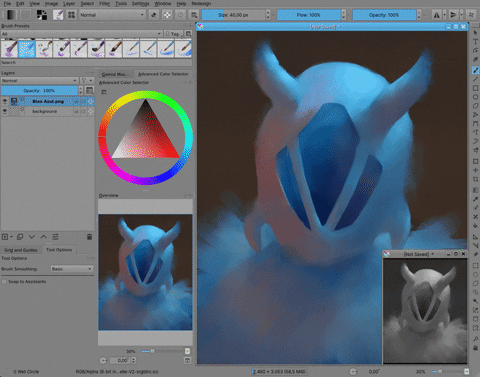Select the Rectangular Selection tool

(x=475, y=266)
